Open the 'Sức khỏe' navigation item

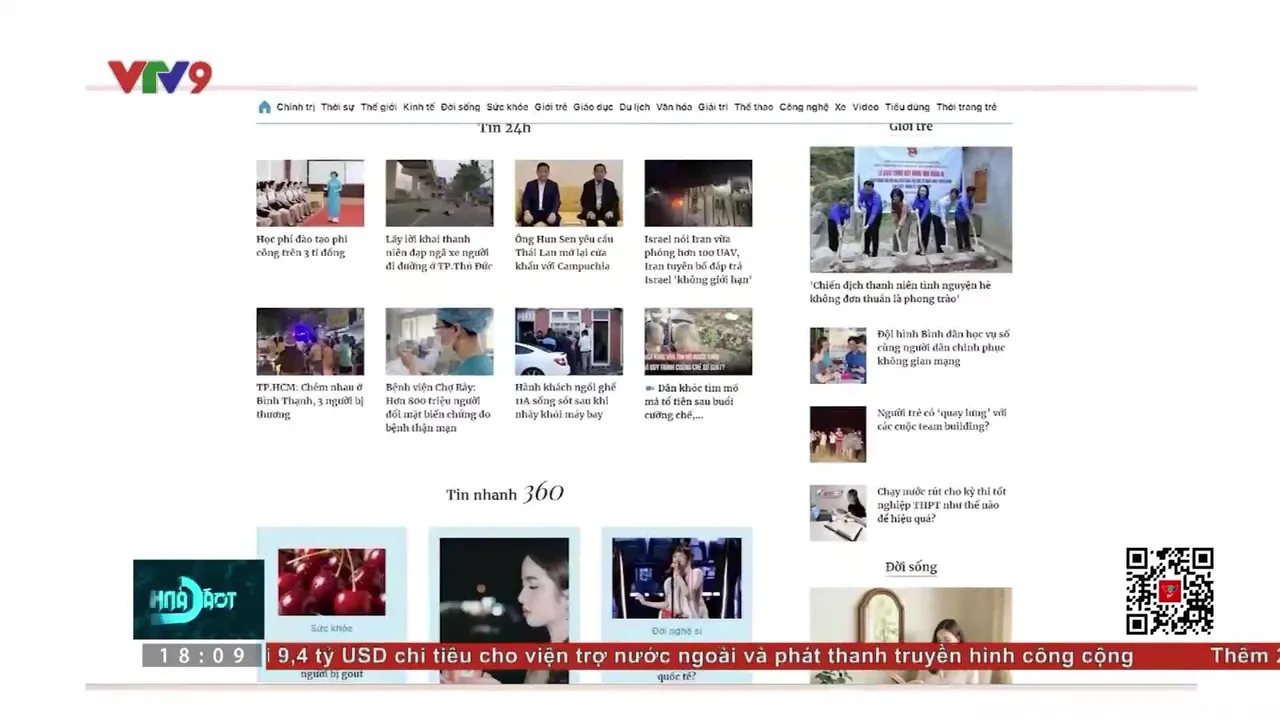507,107
